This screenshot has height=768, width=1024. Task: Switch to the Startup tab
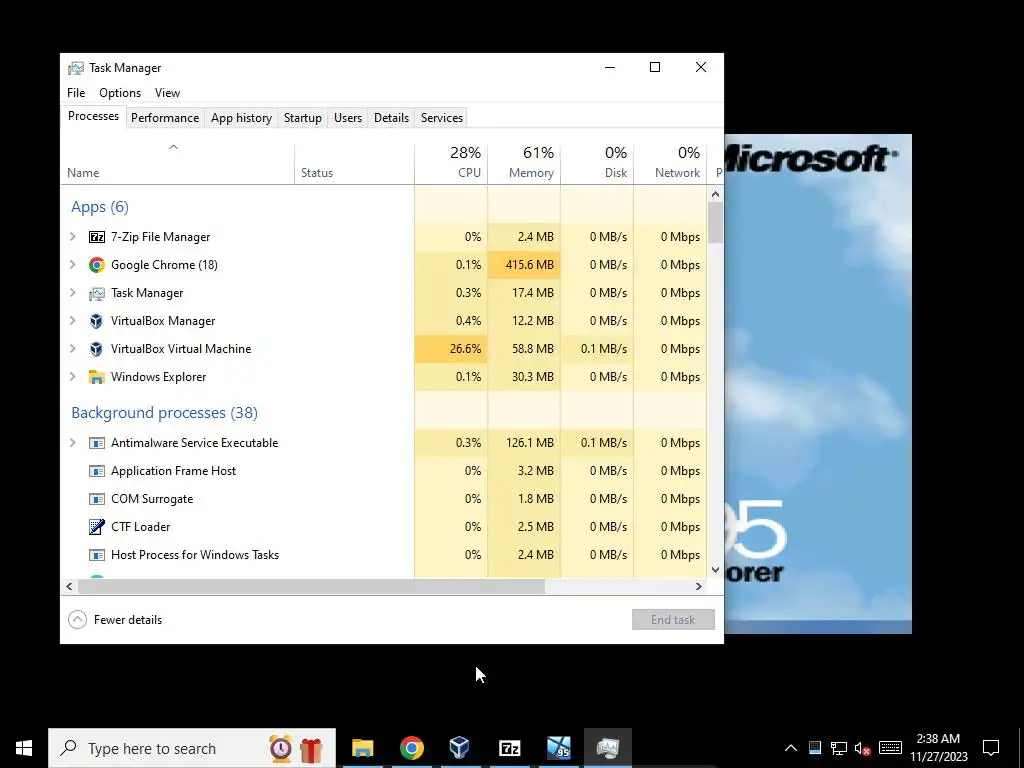(x=302, y=118)
